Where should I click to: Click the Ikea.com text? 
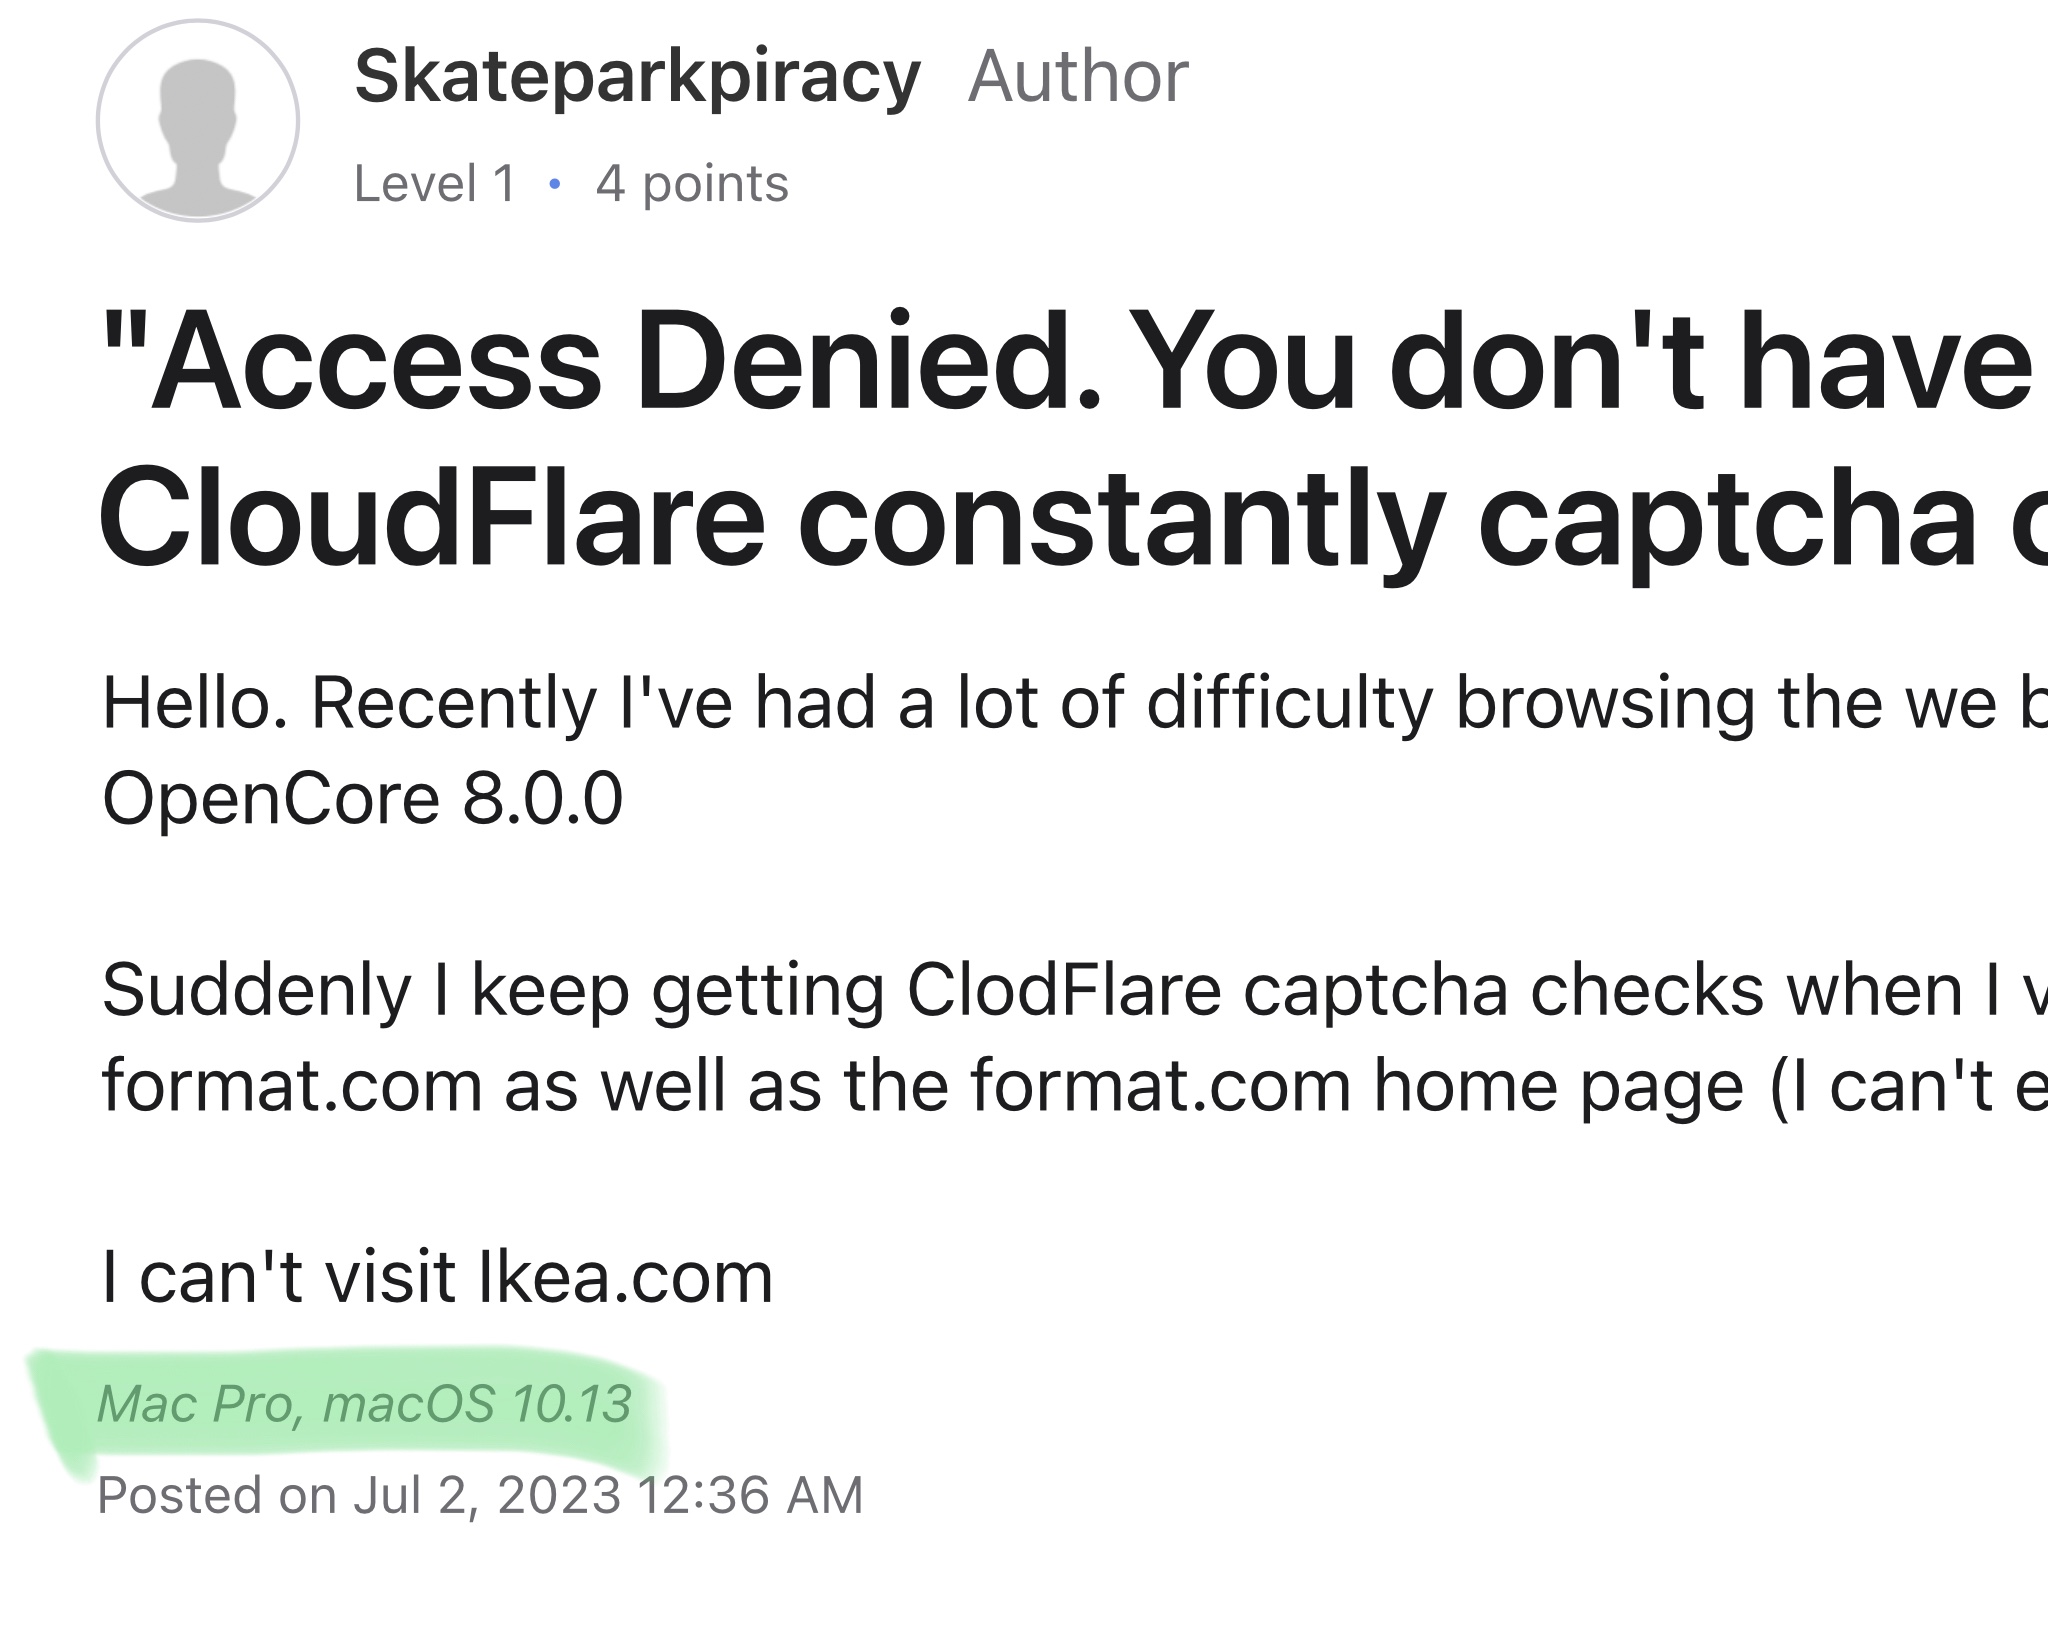(x=626, y=1277)
